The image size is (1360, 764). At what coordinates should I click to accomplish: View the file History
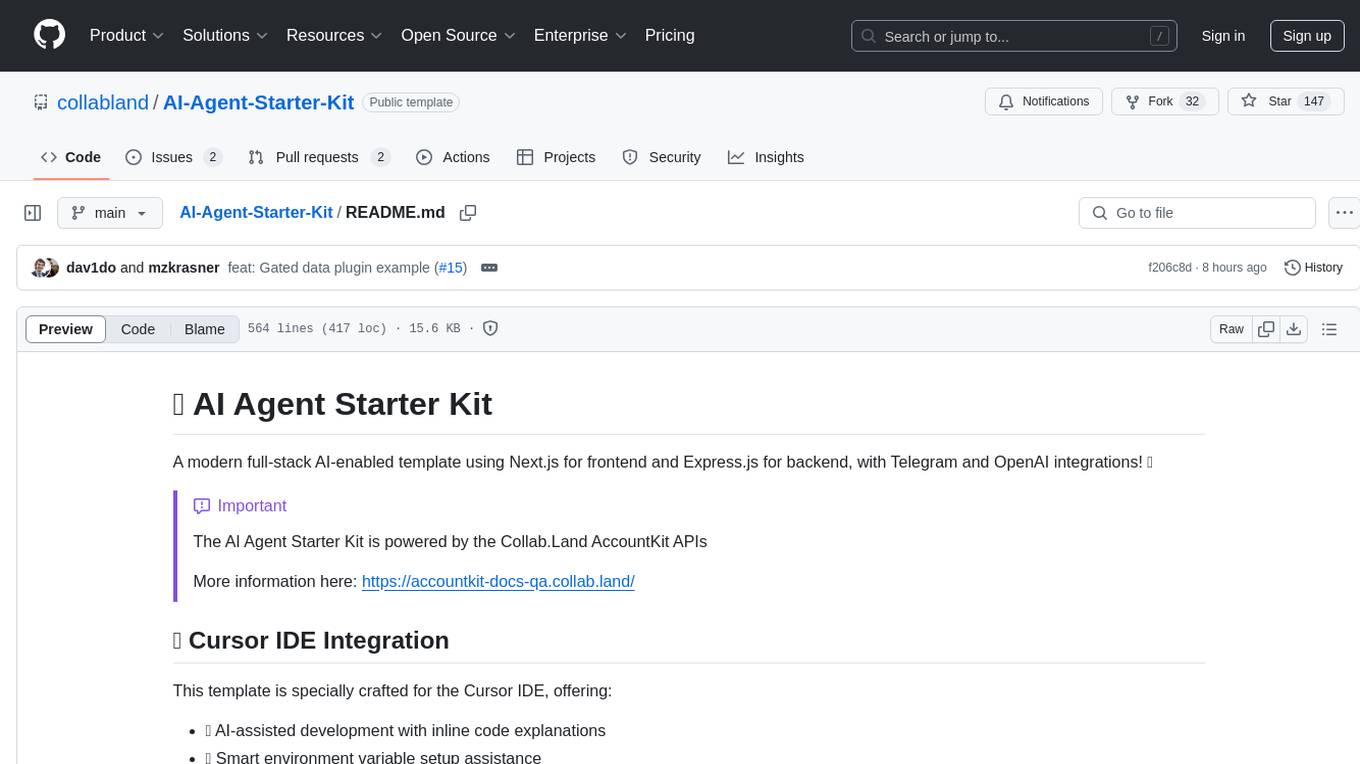pos(1313,268)
